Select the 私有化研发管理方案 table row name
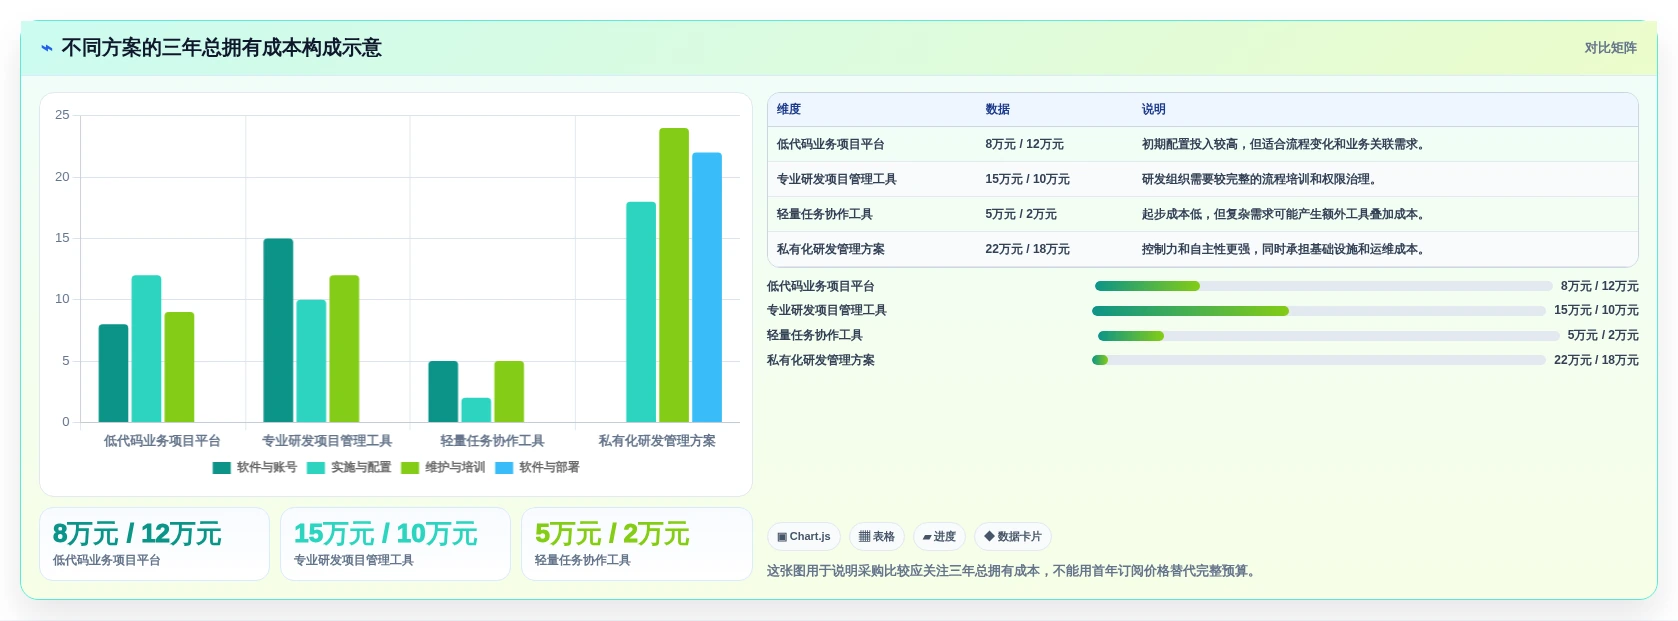The height and width of the screenshot is (621, 1678). pyautogui.click(x=830, y=249)
